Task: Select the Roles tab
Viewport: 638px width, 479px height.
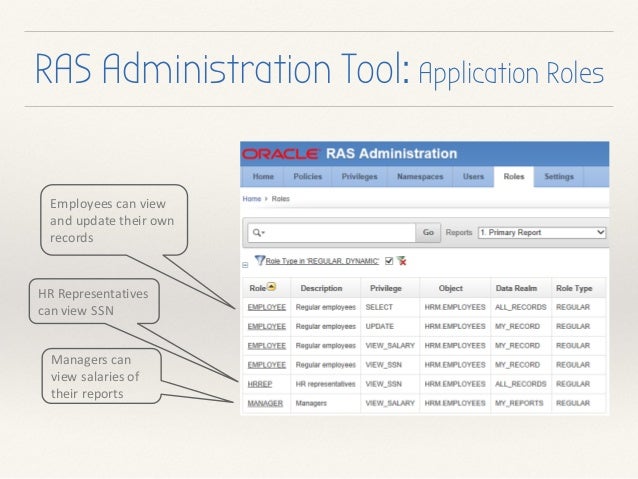Action: click(514, 177)
